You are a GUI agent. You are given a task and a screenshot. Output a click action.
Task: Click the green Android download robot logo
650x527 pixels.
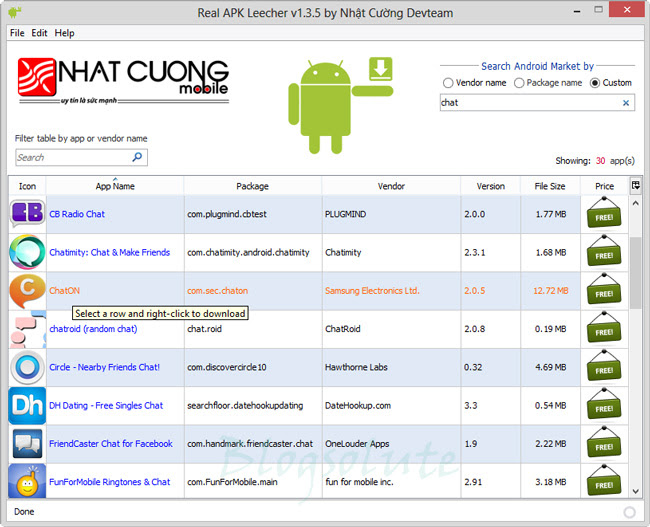[340, 105]
